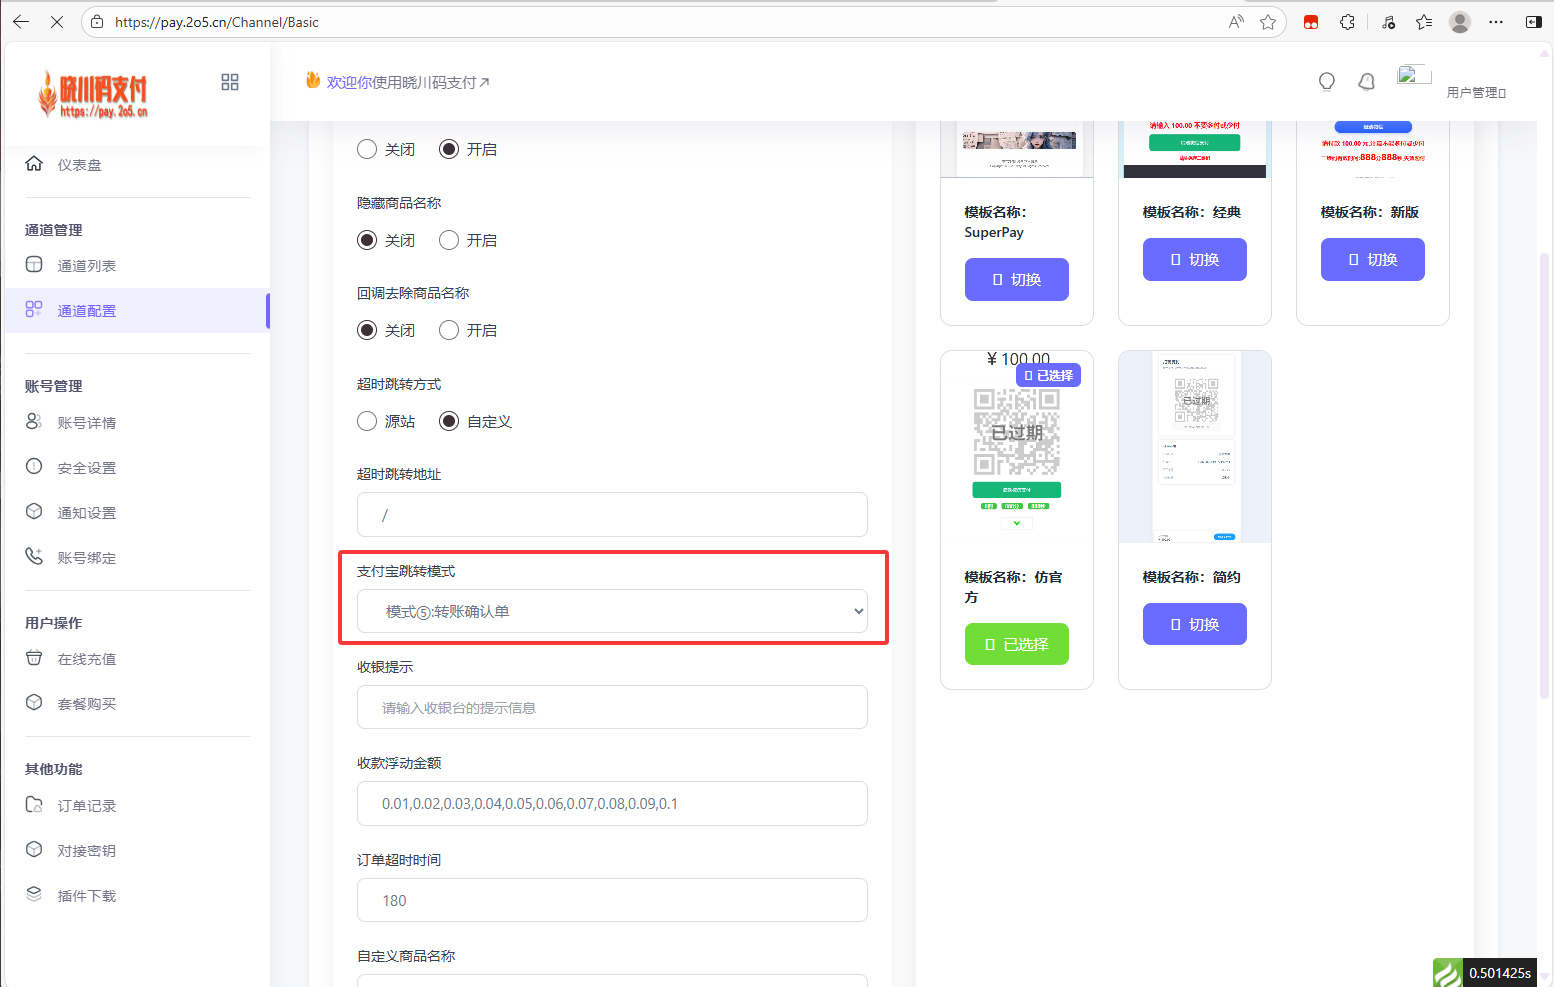Select 开启 for 隐藏商品名称
1554x987 pixels.
point(449,240)
